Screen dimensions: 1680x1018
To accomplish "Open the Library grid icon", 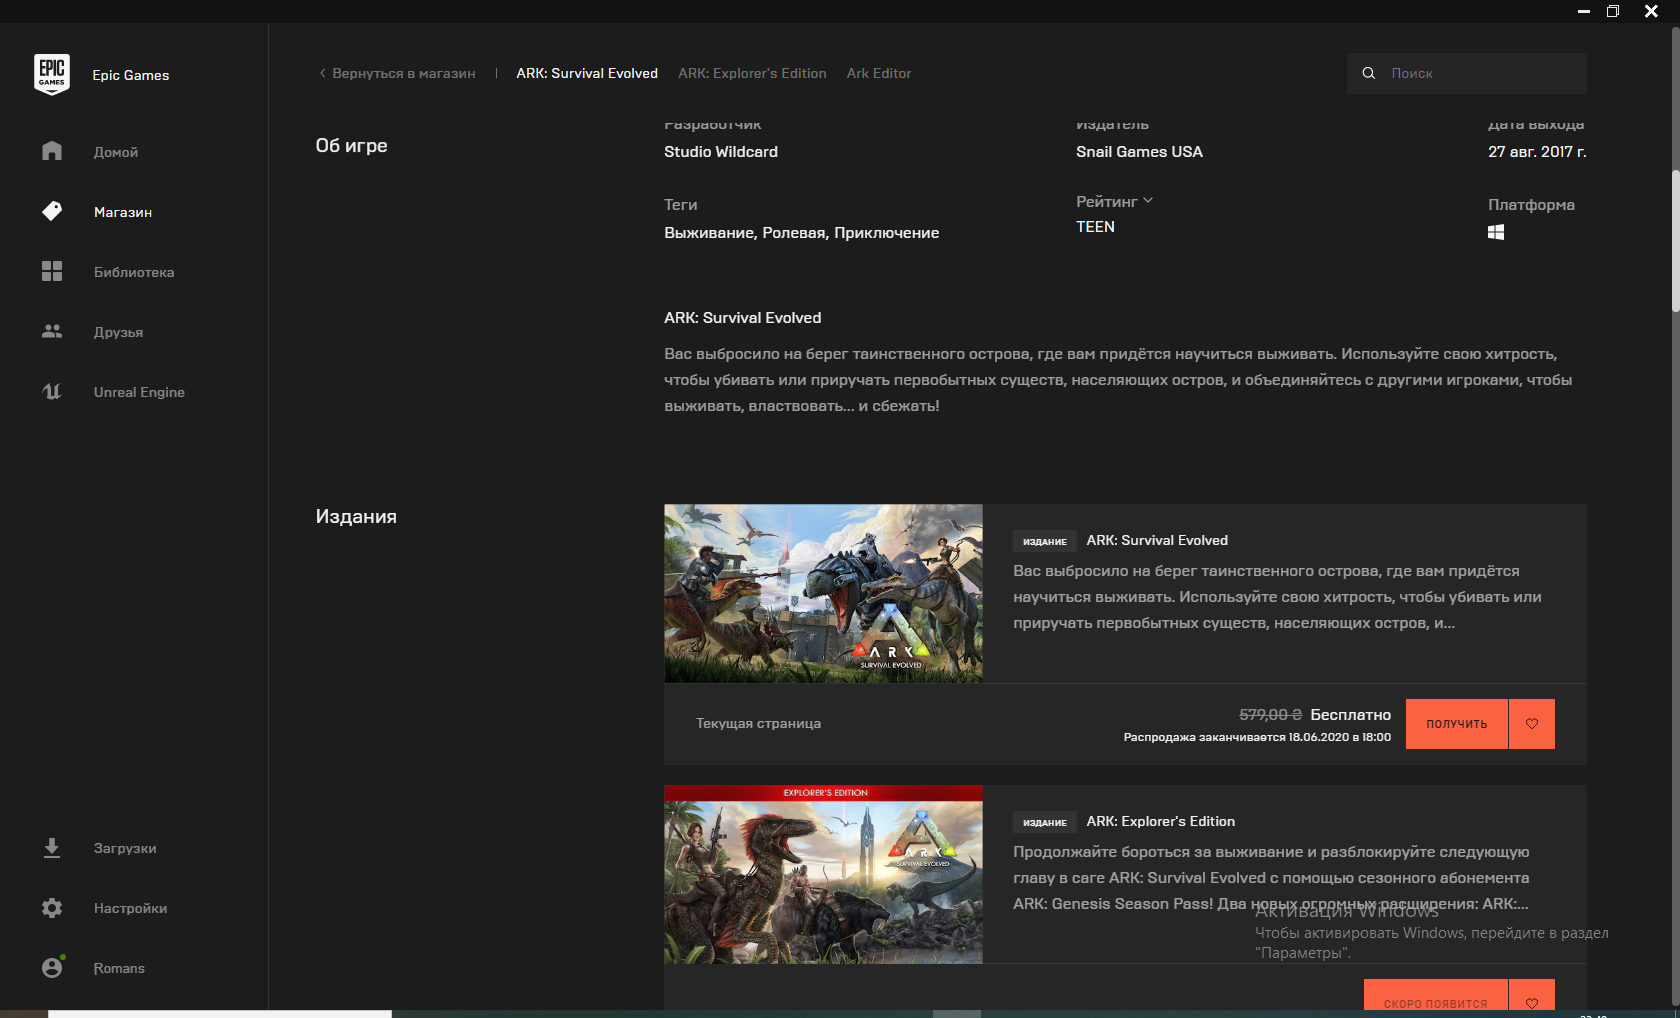I will (52, 271).
